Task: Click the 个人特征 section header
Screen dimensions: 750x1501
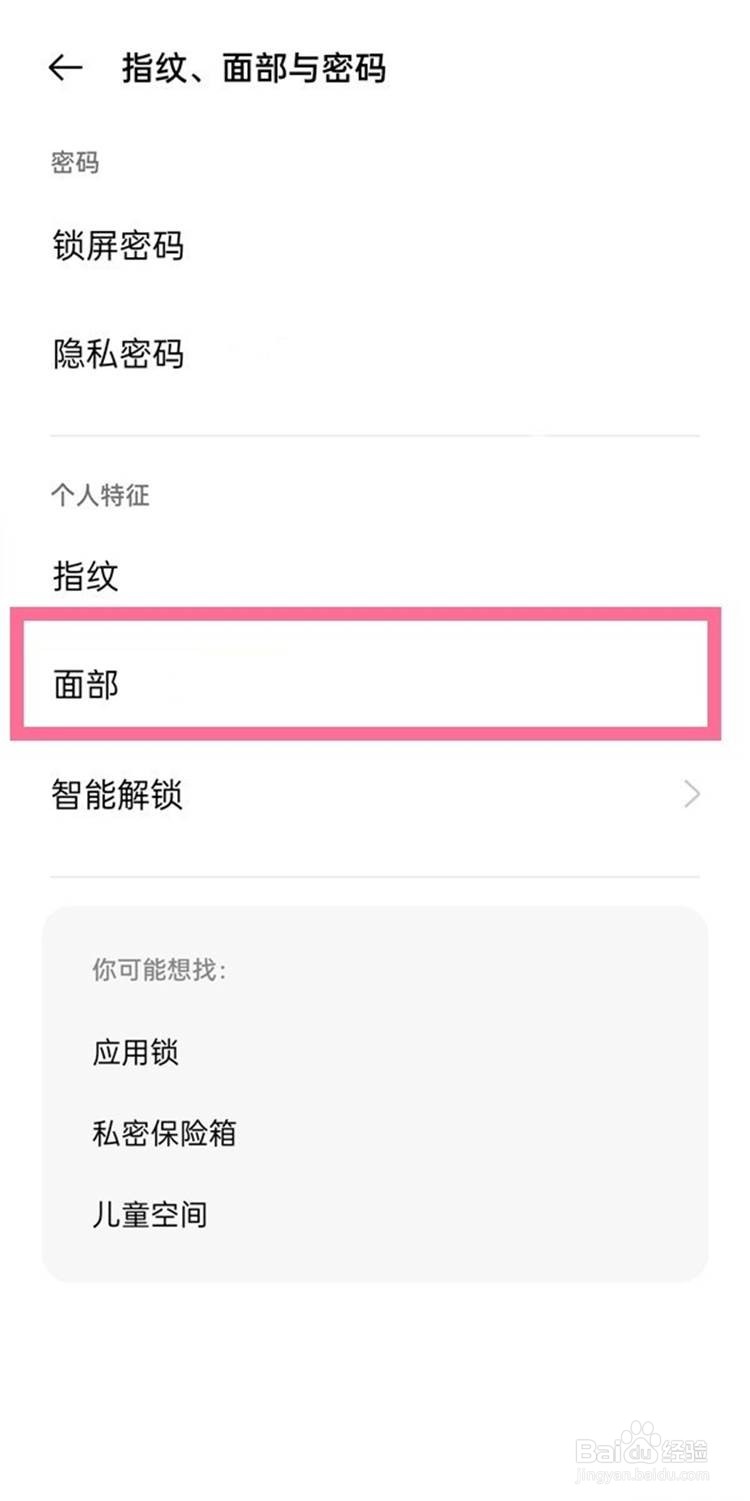Action: 100,495
